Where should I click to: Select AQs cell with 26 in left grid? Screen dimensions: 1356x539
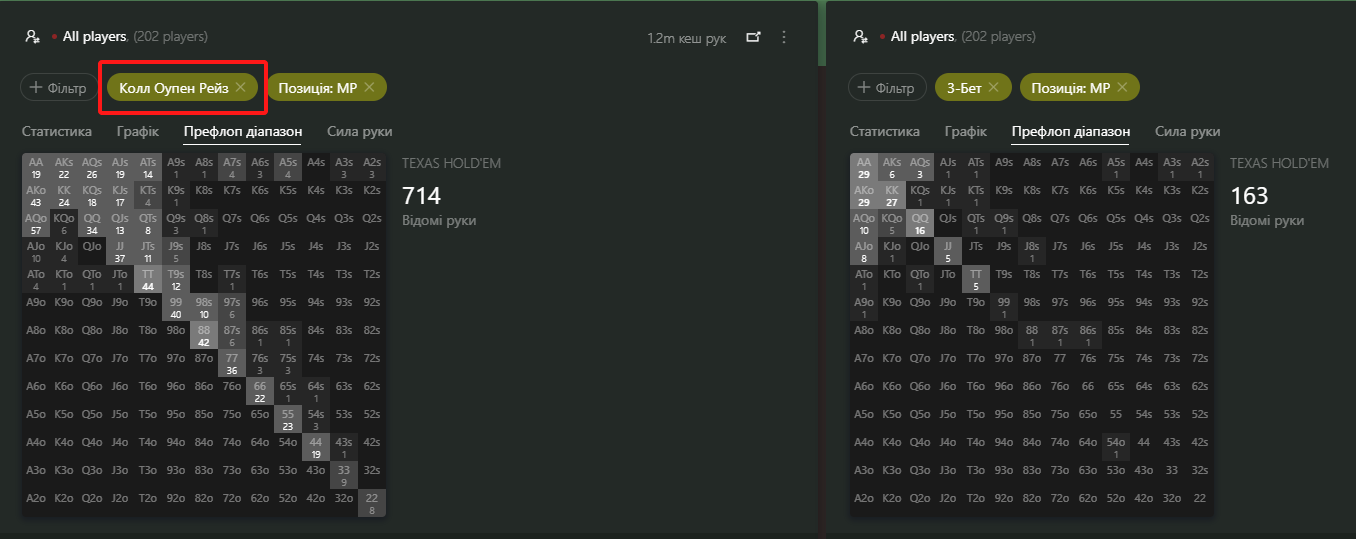tap(92, 167)
